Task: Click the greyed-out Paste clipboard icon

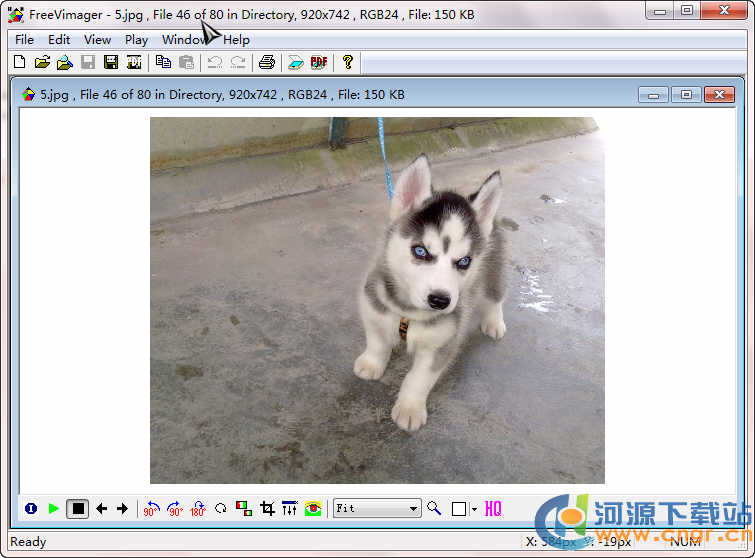Action: (x=186, y=62)
